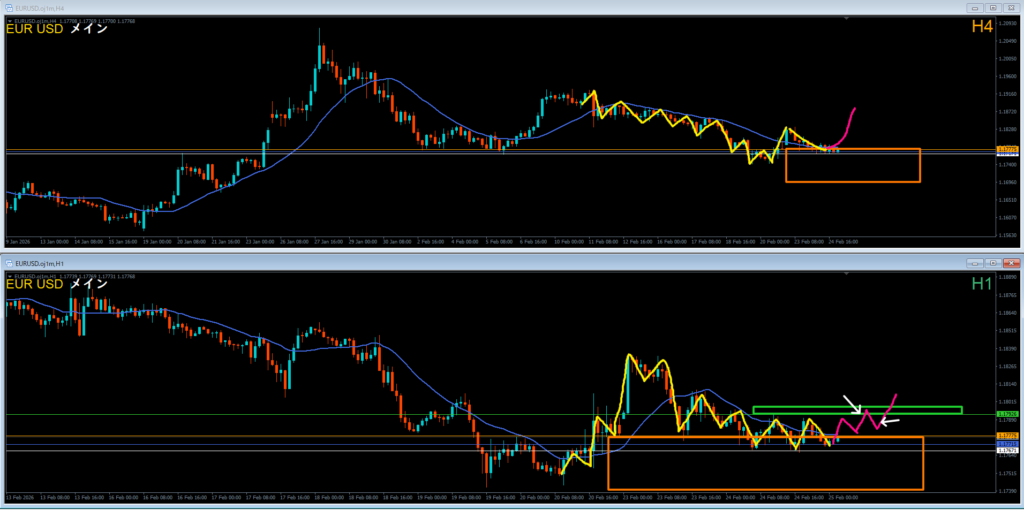Select the green 1.17926 price label
Screen dimensions: 1024x510
(x=1006, y=414)
